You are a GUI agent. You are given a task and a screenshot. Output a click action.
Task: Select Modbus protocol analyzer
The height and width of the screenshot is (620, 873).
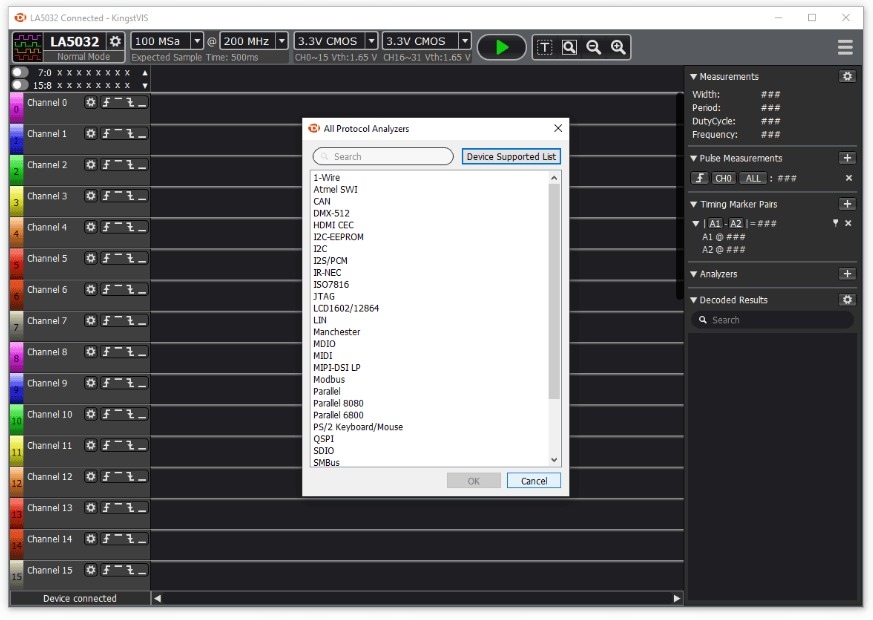328,380
